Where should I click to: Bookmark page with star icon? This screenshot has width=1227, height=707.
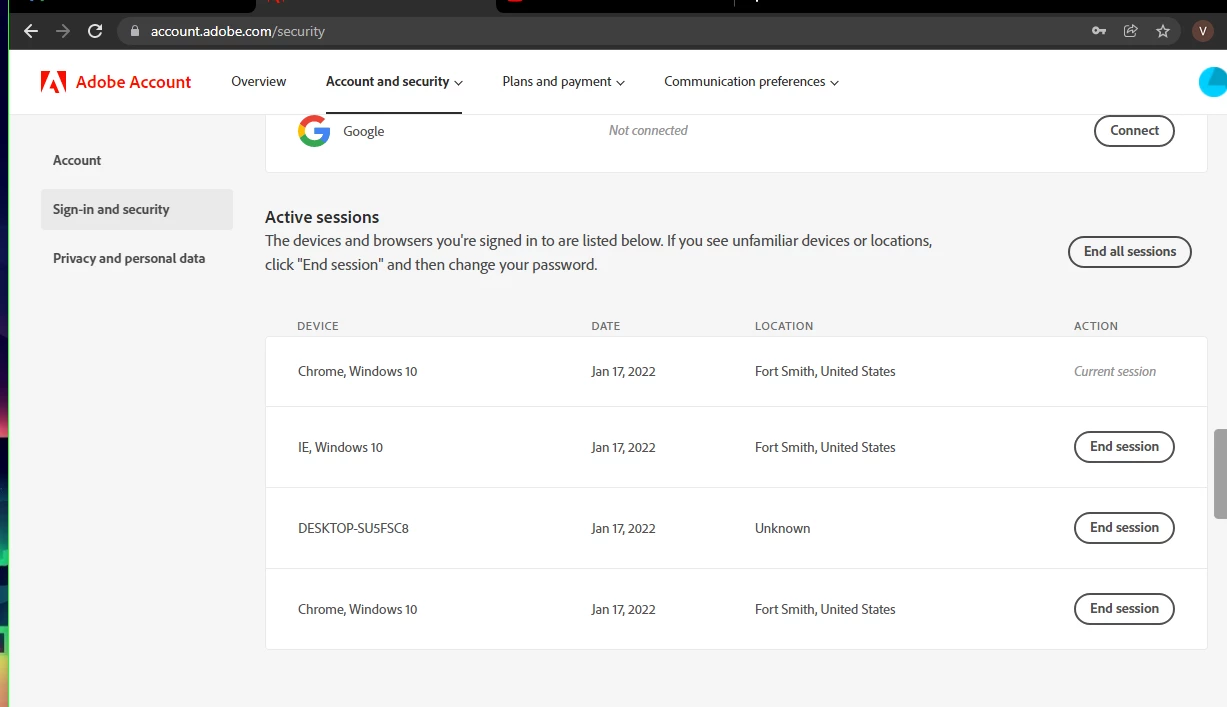click(x=1163, y=31)
